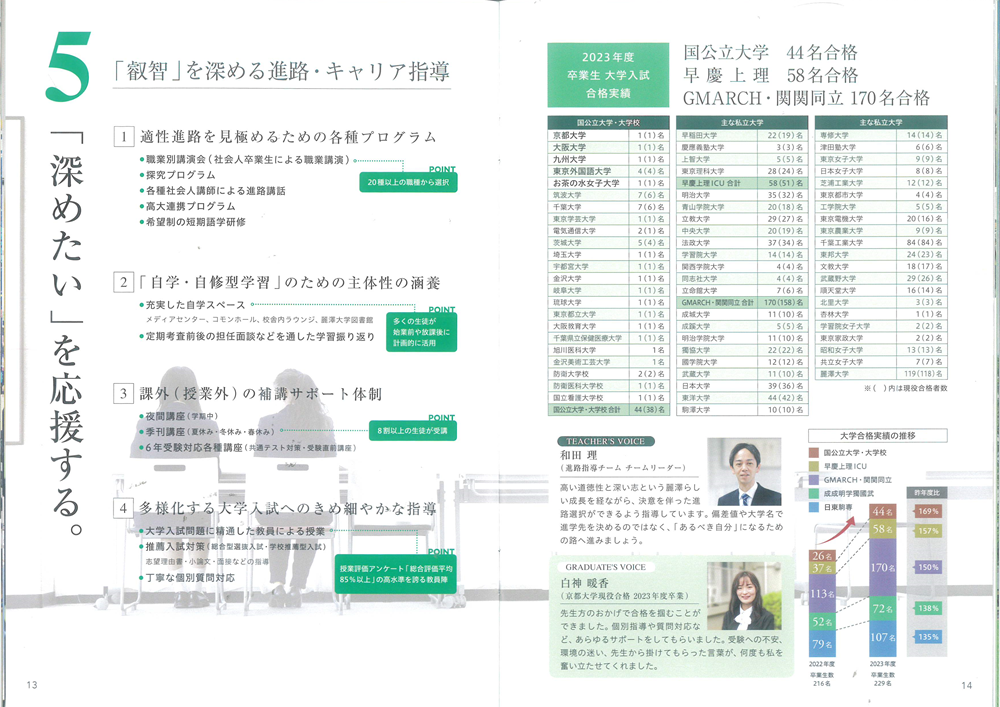Click the 8割以上の生徒が受講 POINT badge
This screenshot has width=1000, height=707.
[413, 430]
